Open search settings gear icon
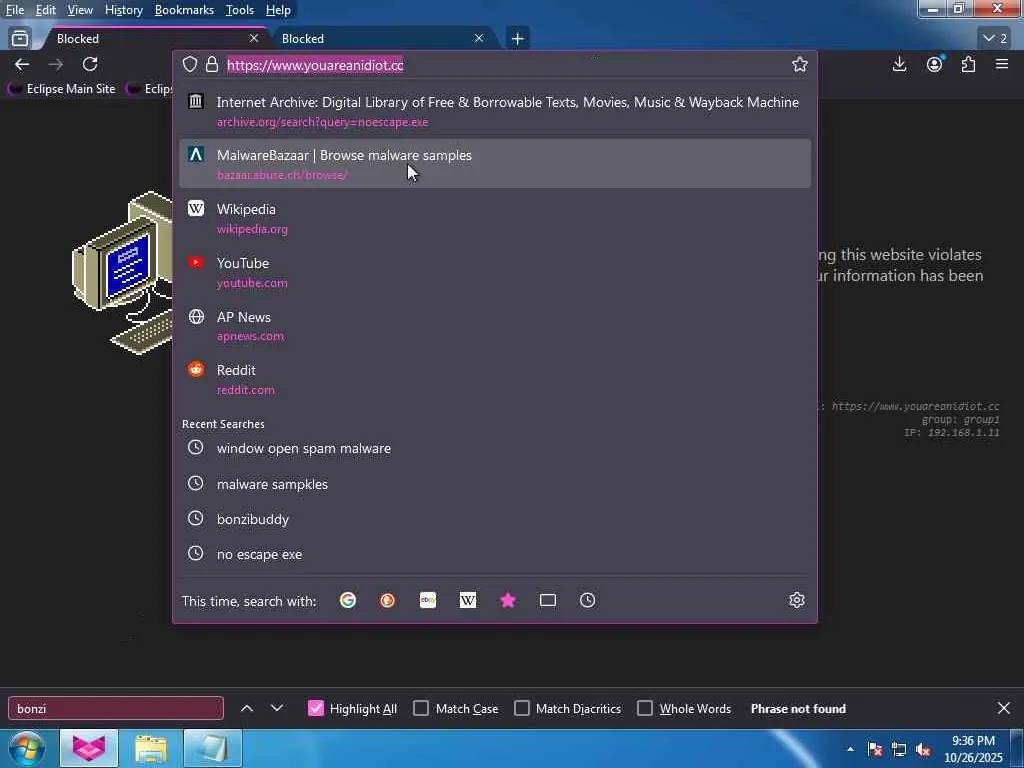This screenshot has height=768, width=1024. pos(797,600)
